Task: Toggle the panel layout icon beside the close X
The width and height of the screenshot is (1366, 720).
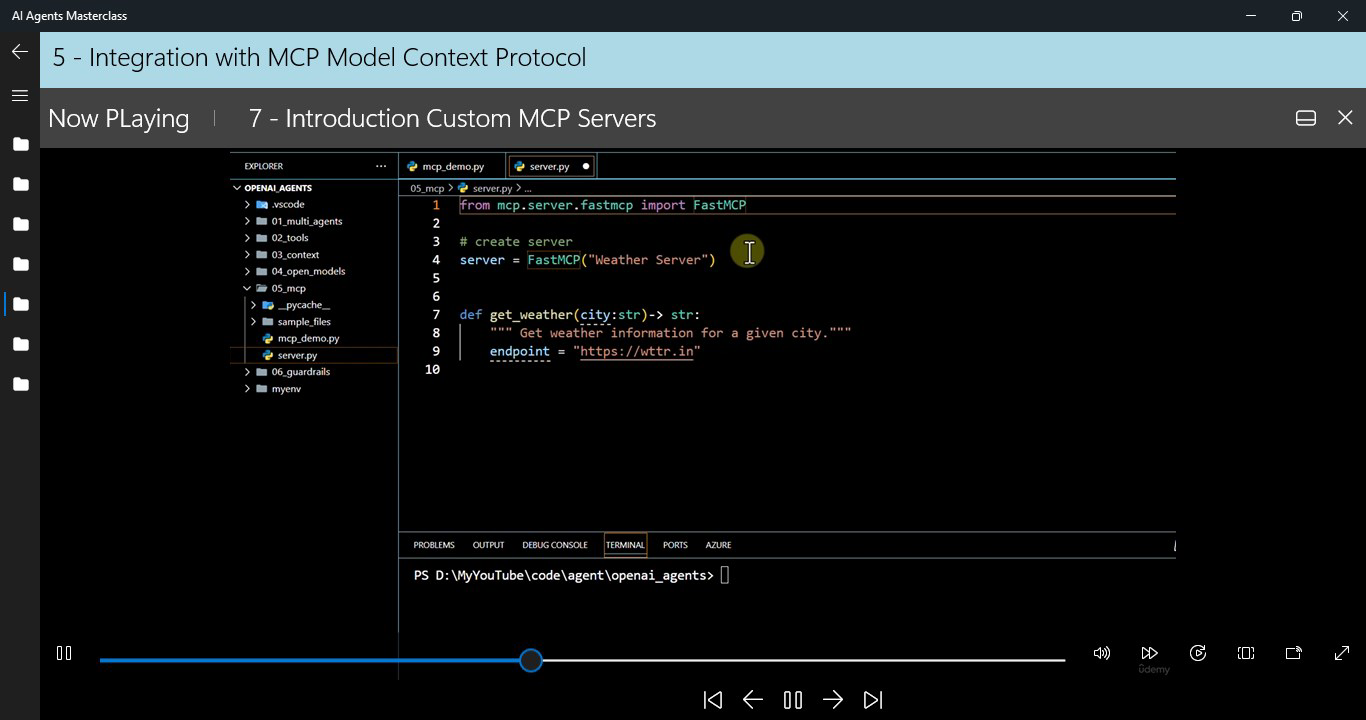Action: [1305, 118]
